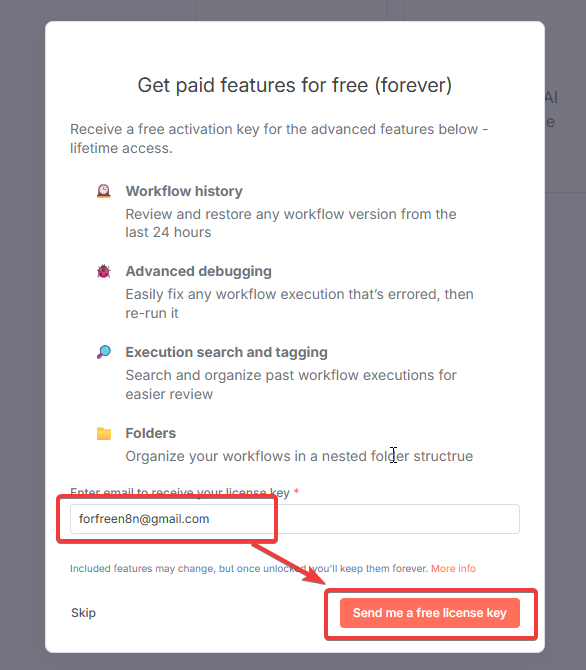The image size is (586, 670).
Task: Click the Advanced debugging ladybug icon
Action: pos(103,271)
